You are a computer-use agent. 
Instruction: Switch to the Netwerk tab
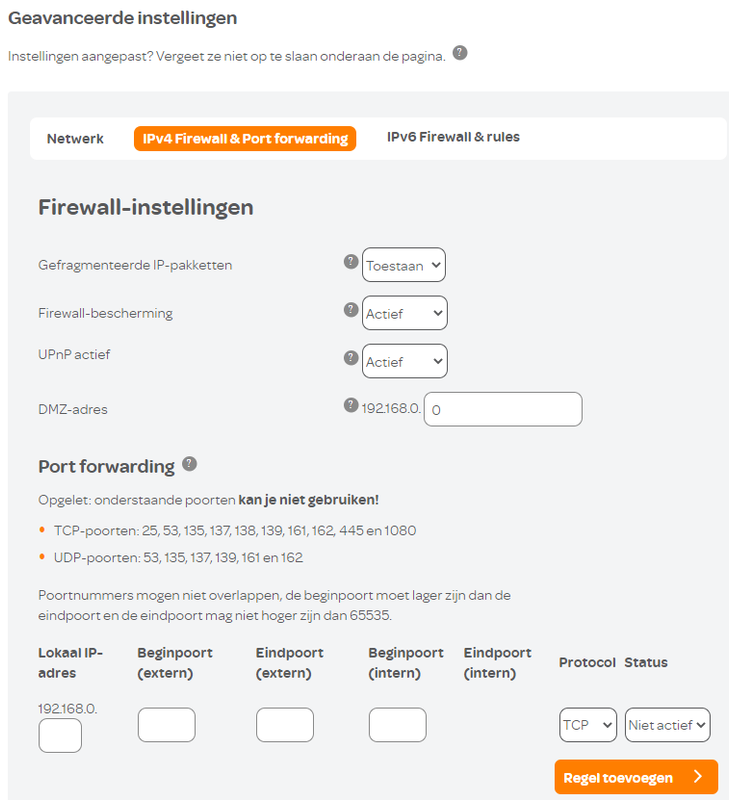pos(75,139)
